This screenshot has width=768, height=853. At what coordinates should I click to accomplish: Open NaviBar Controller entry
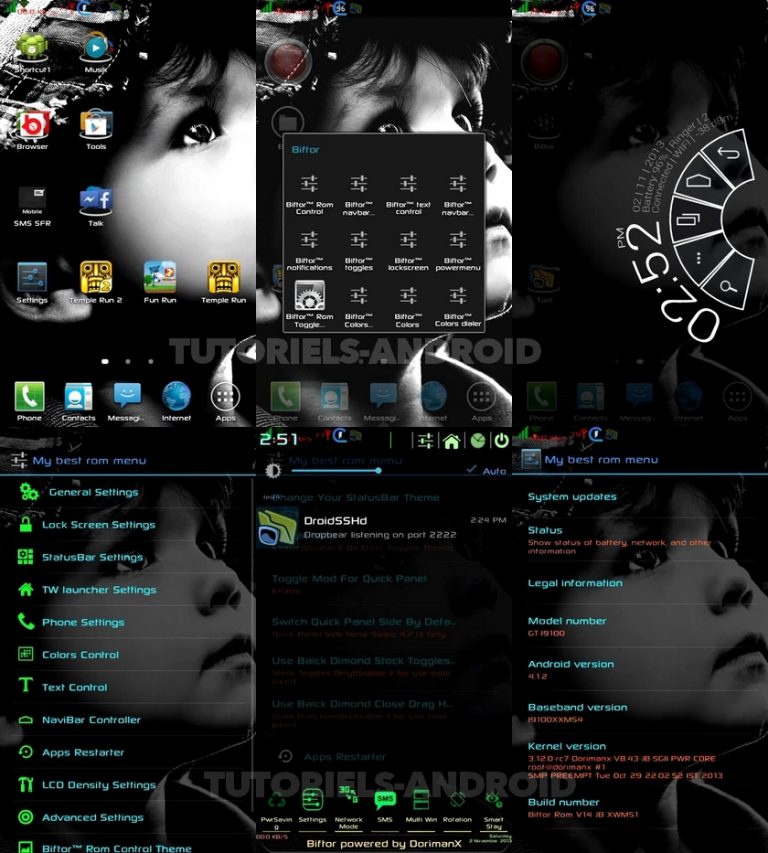127,720
